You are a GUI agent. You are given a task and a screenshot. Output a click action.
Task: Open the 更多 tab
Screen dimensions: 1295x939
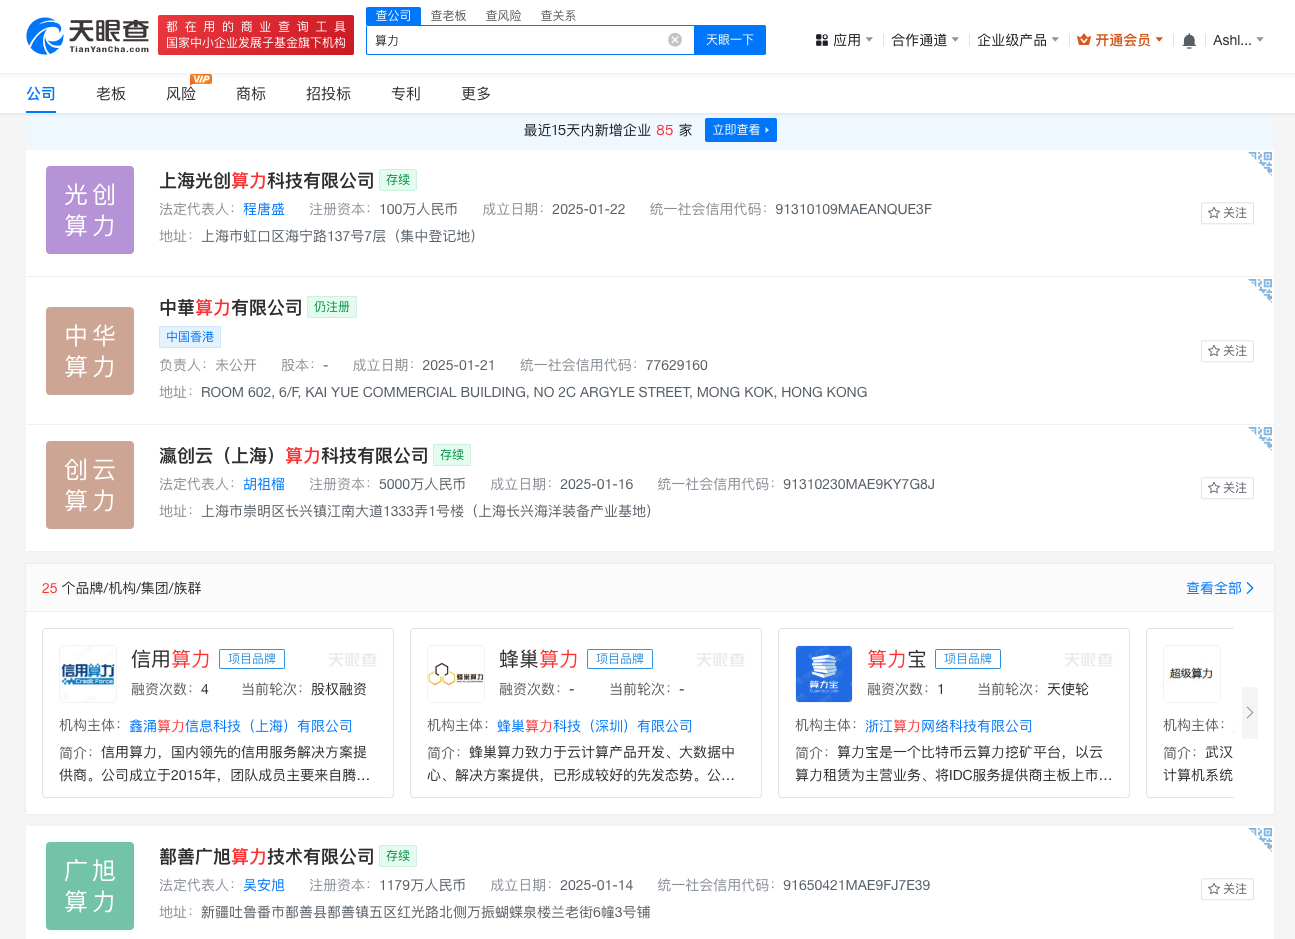point(476,93)
